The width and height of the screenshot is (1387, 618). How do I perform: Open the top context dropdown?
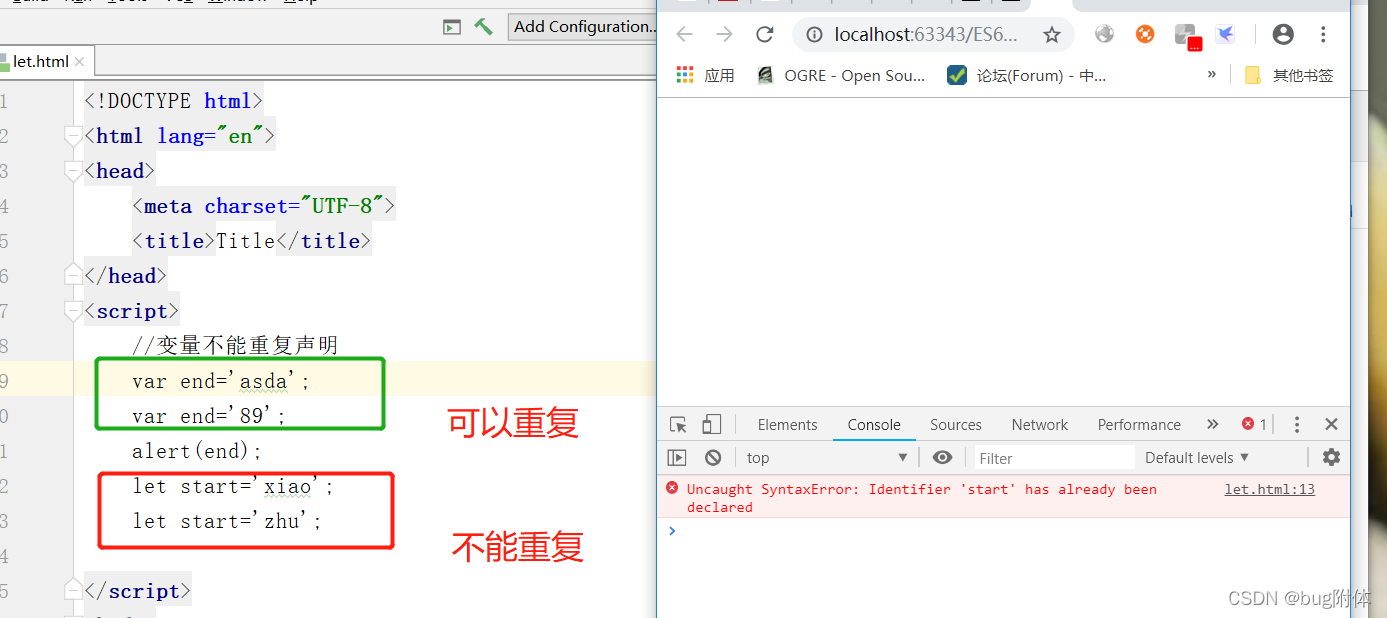(x=826, y=457)
